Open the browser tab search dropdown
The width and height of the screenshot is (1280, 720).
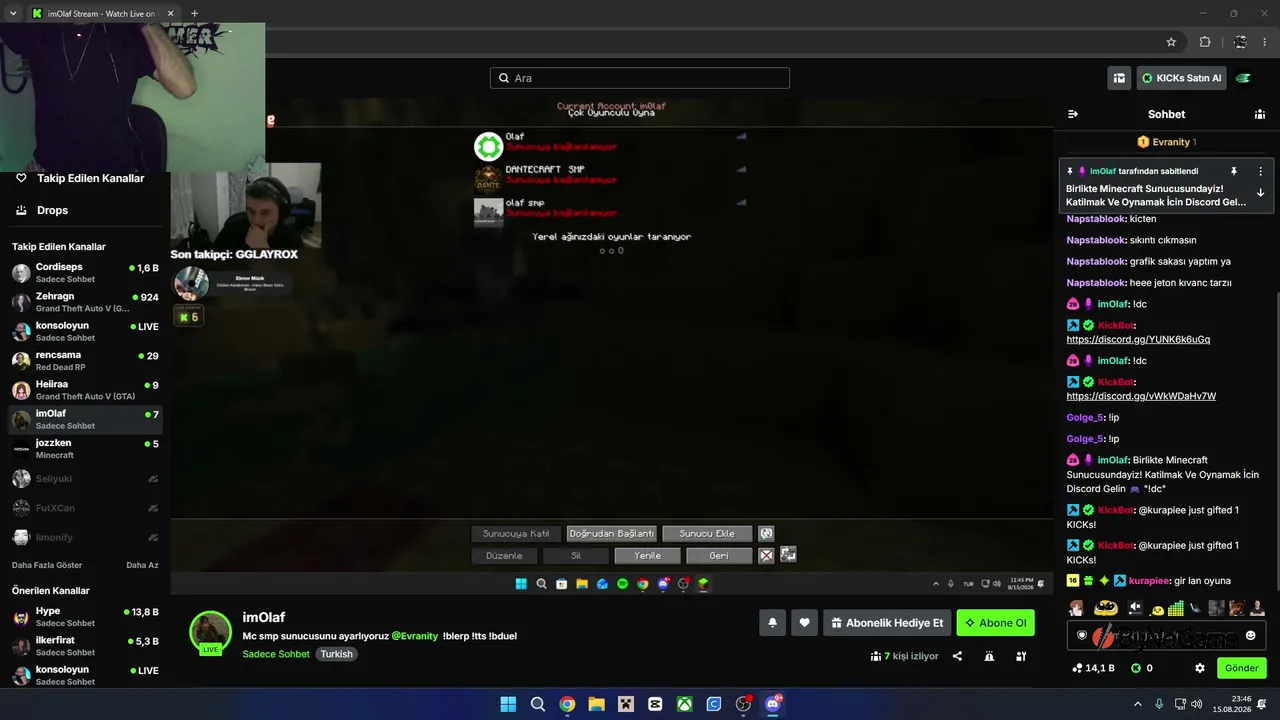pyautogui.click(x=13, y=14)
